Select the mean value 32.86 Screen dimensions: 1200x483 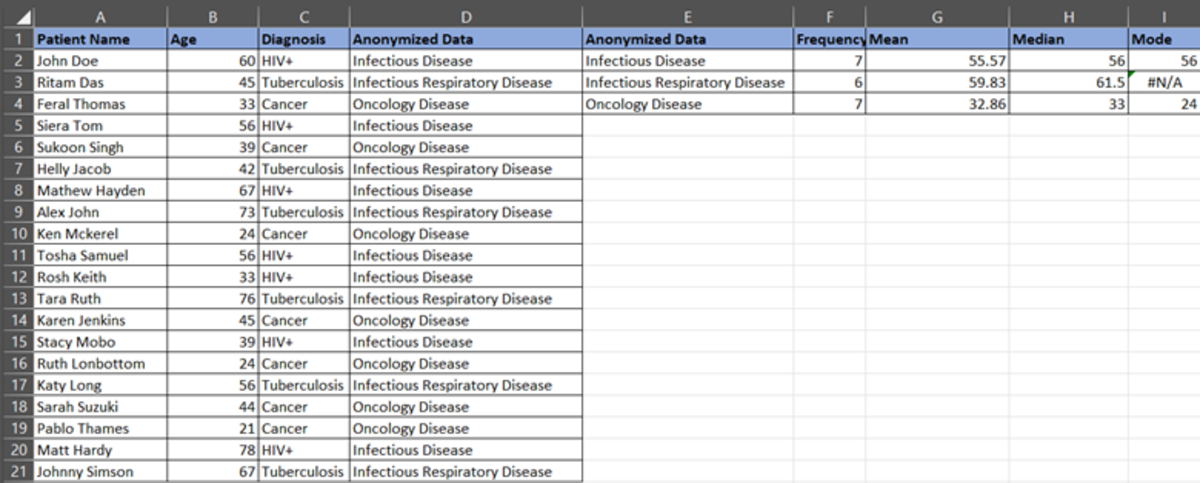[937, 104]
